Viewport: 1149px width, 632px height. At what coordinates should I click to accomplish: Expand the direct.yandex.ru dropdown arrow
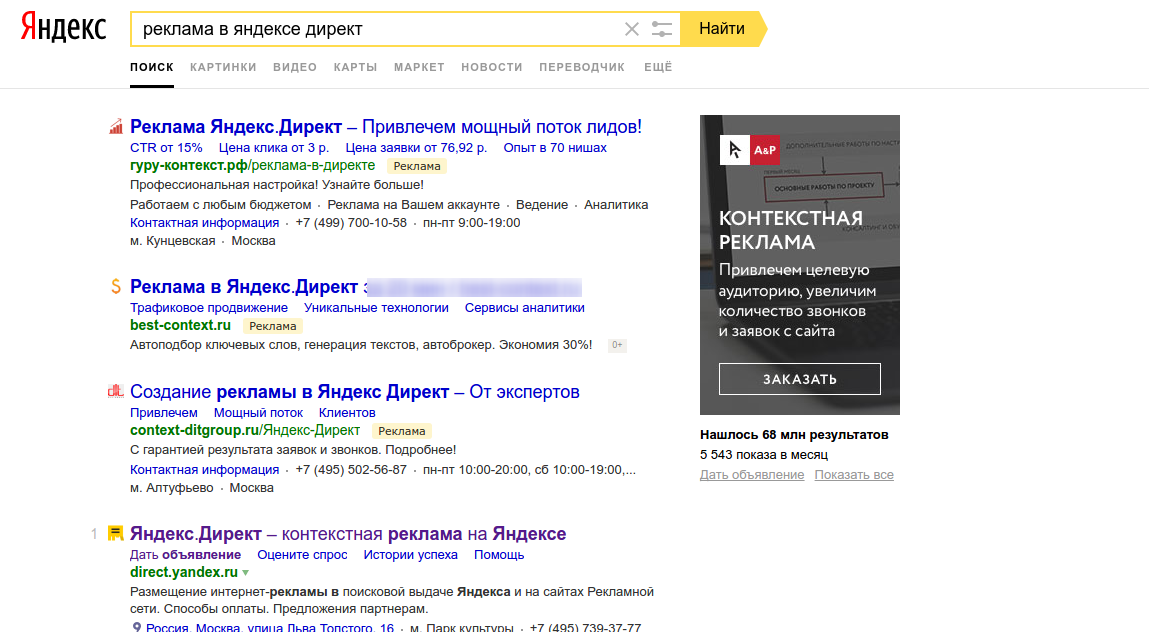click(245, 573)
